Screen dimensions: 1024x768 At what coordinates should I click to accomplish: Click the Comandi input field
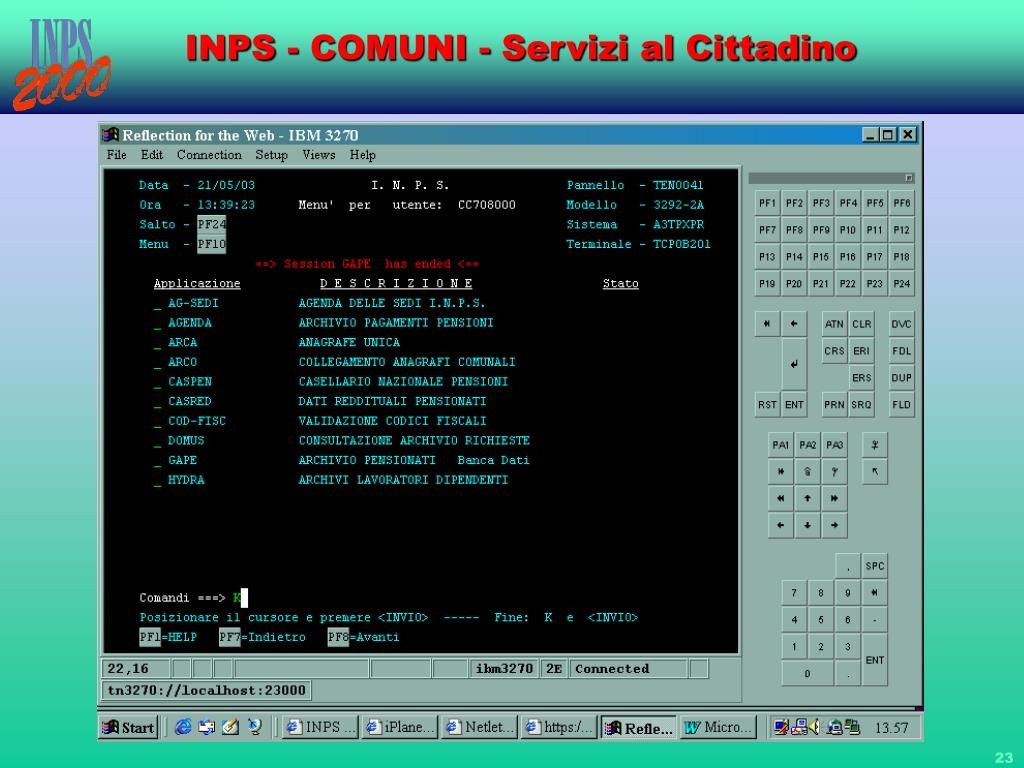[240, 598]
